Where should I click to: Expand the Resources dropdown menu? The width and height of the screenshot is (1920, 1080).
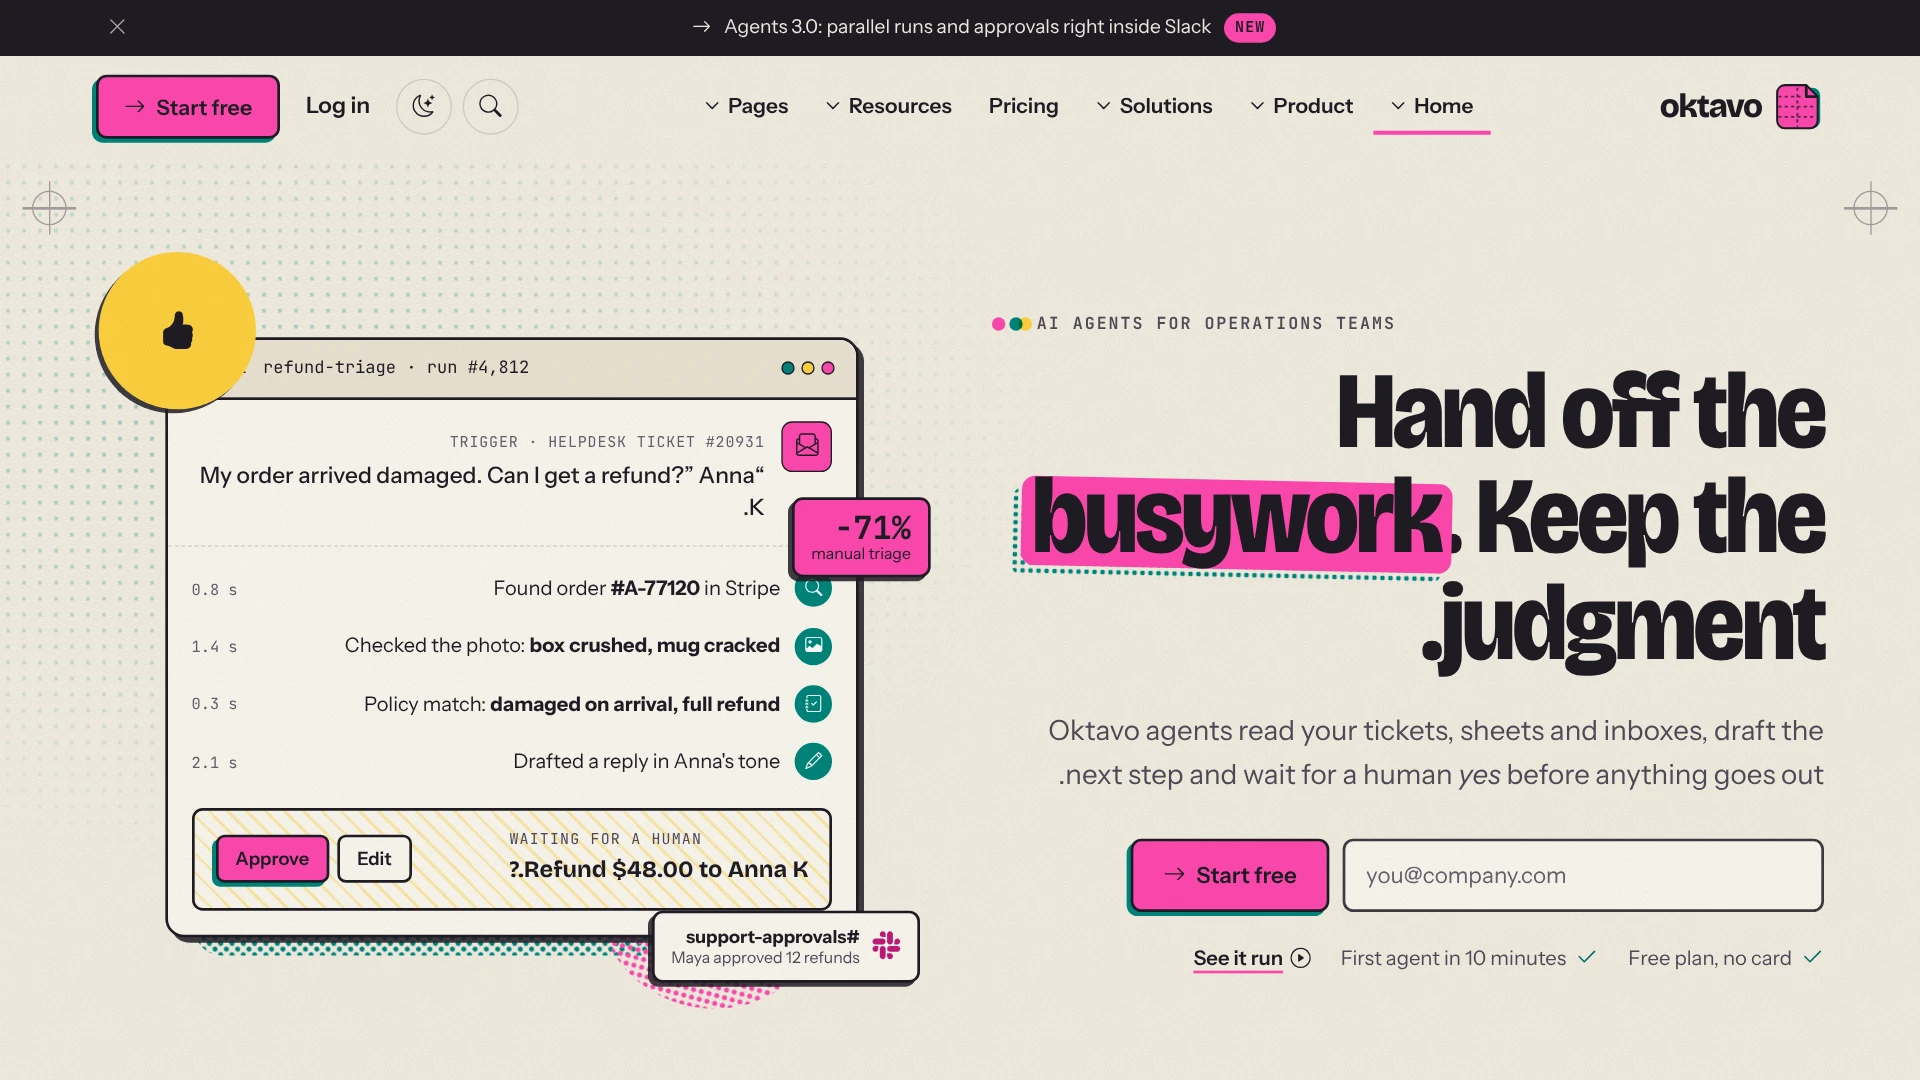click(x=888, y=106)
